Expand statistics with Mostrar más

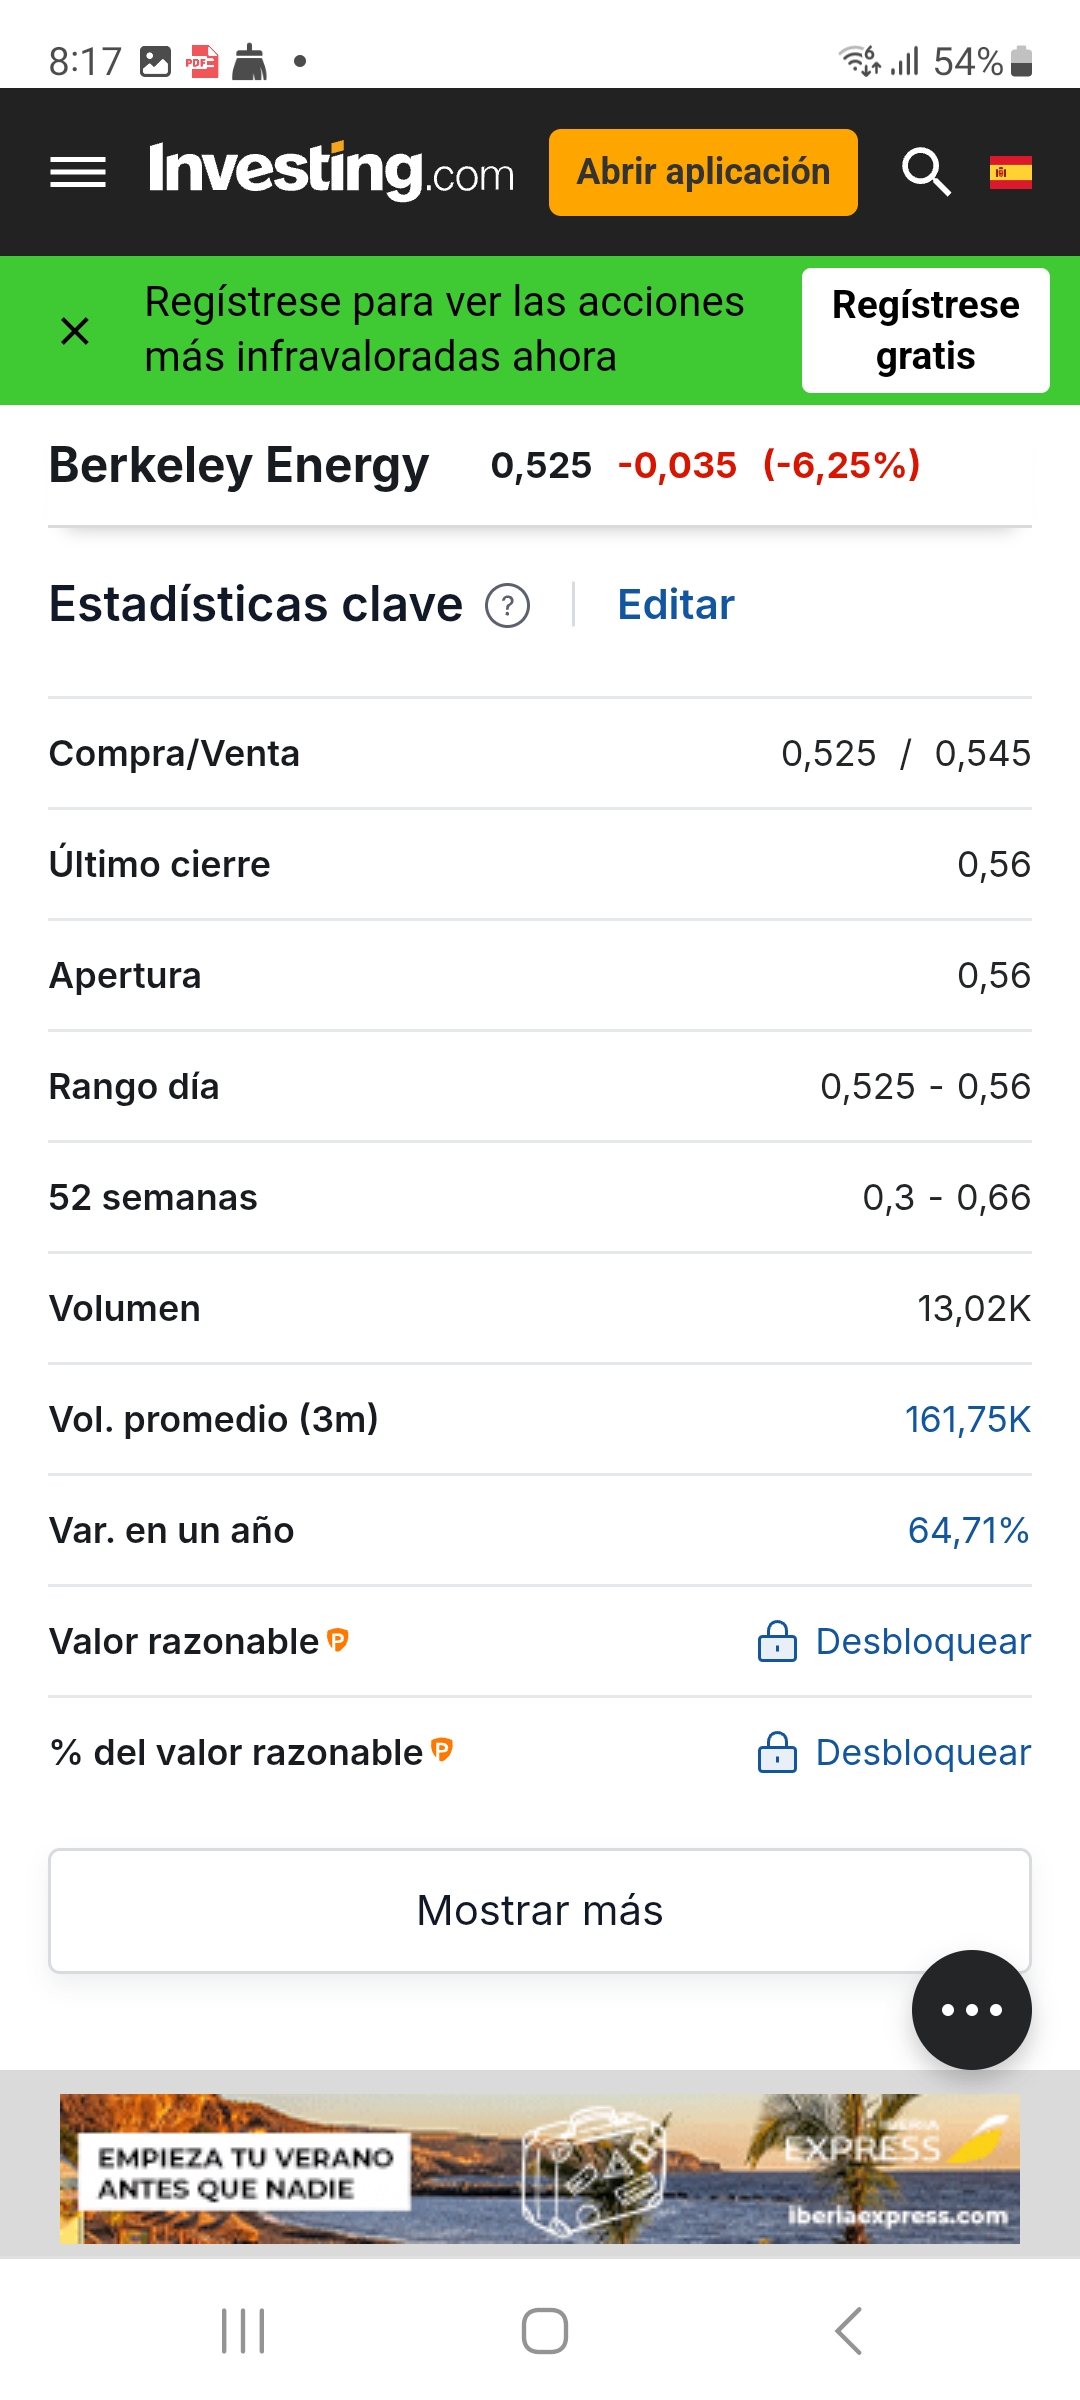pyautogui.click(x=540, y=1910)
